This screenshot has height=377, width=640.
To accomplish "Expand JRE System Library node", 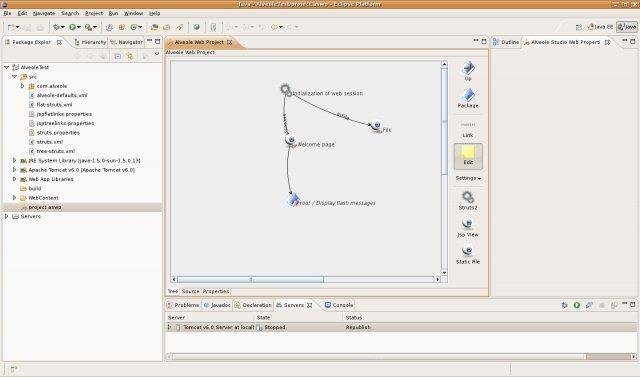I will pyautogui.click(x=14, y=160).
